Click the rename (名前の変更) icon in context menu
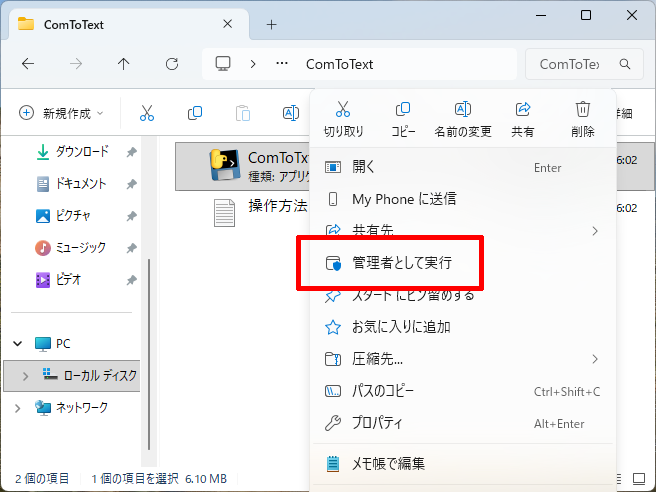Image resolution: width=656 pixels, height=492 pixels. [x=462, y=110]
